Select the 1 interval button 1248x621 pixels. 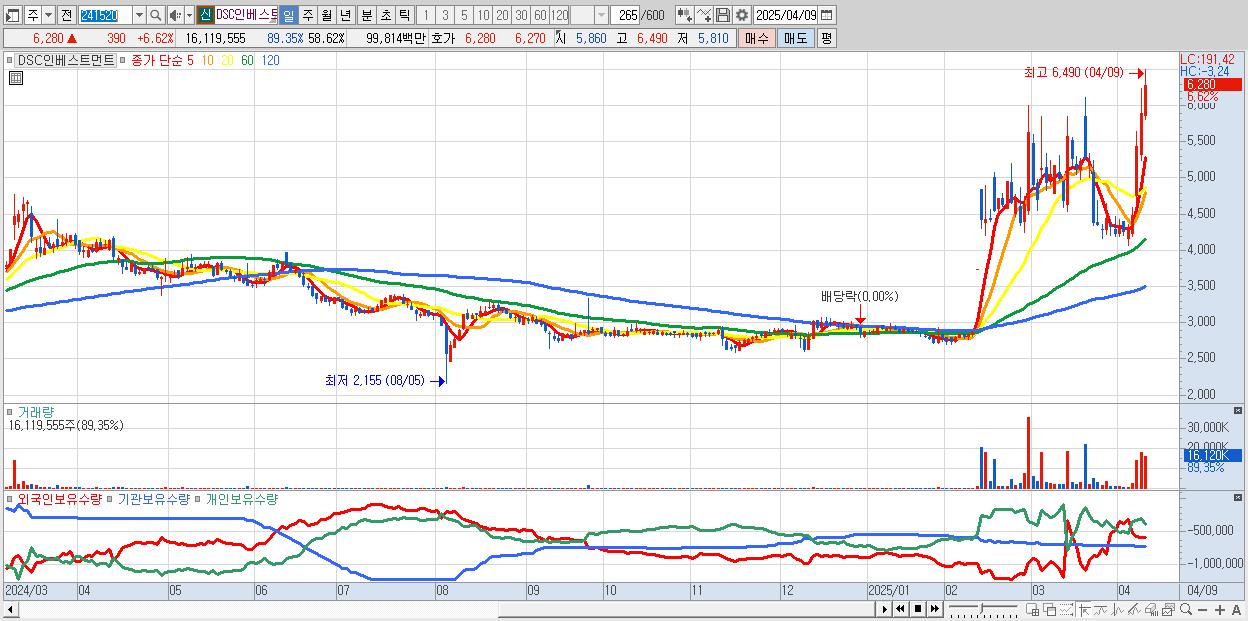click(426, 15)
